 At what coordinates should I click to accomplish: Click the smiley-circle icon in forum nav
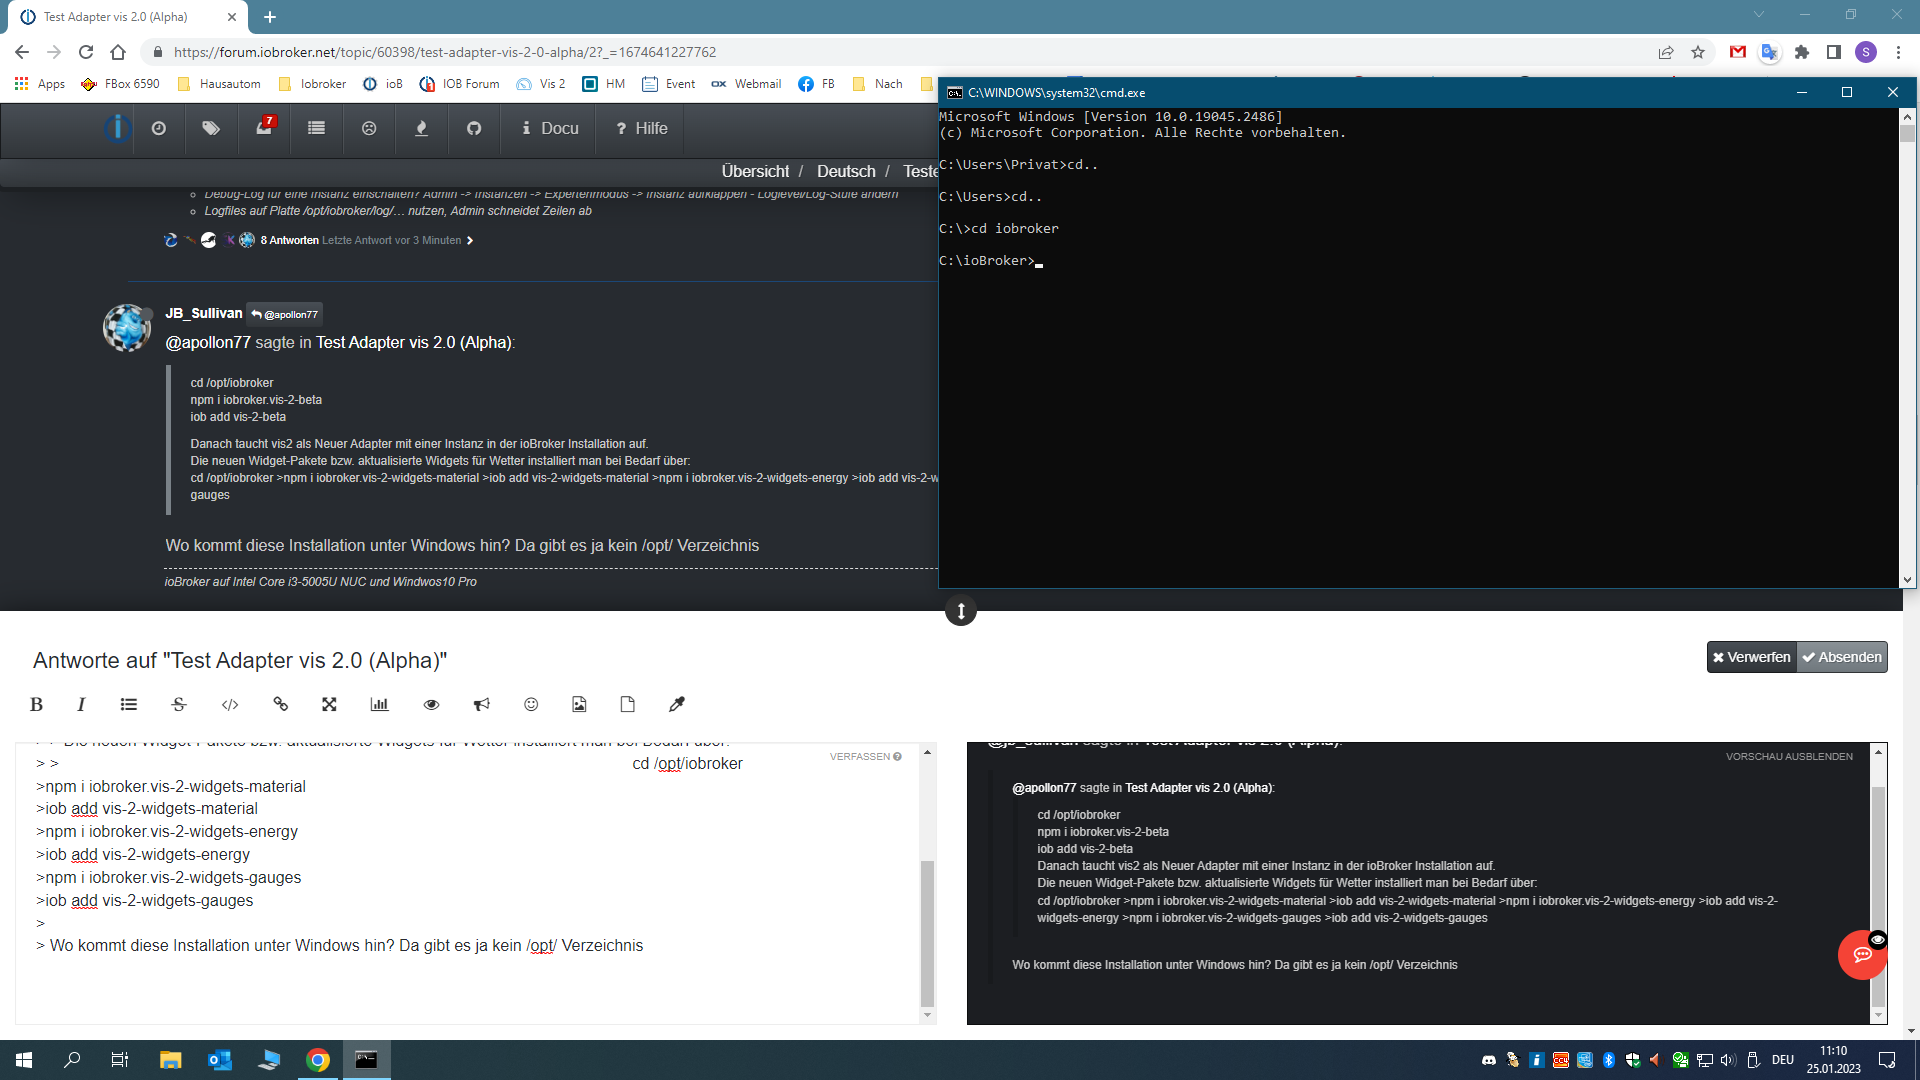click(x=369, y=128)
